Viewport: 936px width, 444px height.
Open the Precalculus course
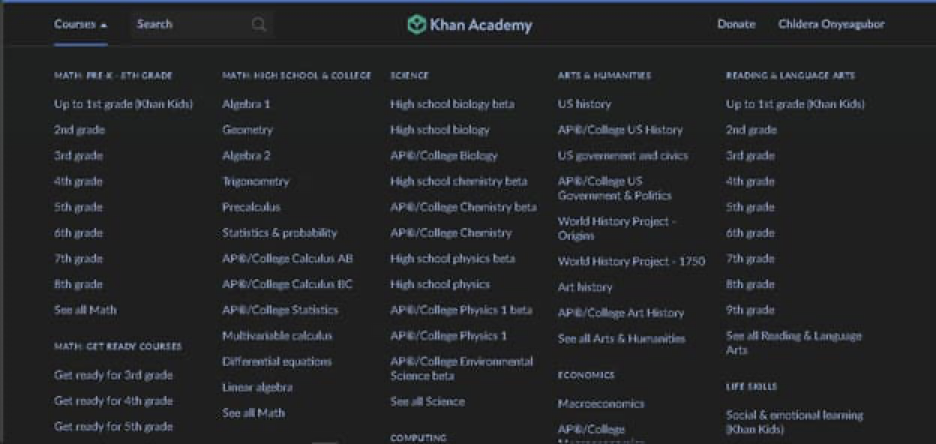251,206
